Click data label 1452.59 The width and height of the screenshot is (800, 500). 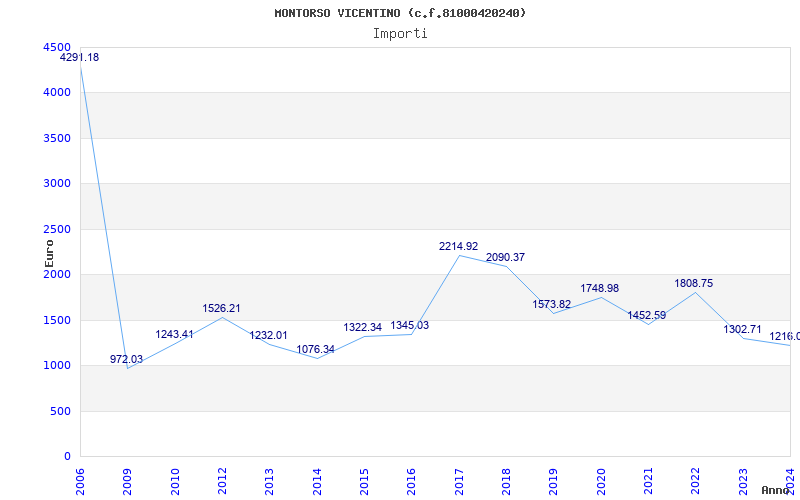pos(647,316)
